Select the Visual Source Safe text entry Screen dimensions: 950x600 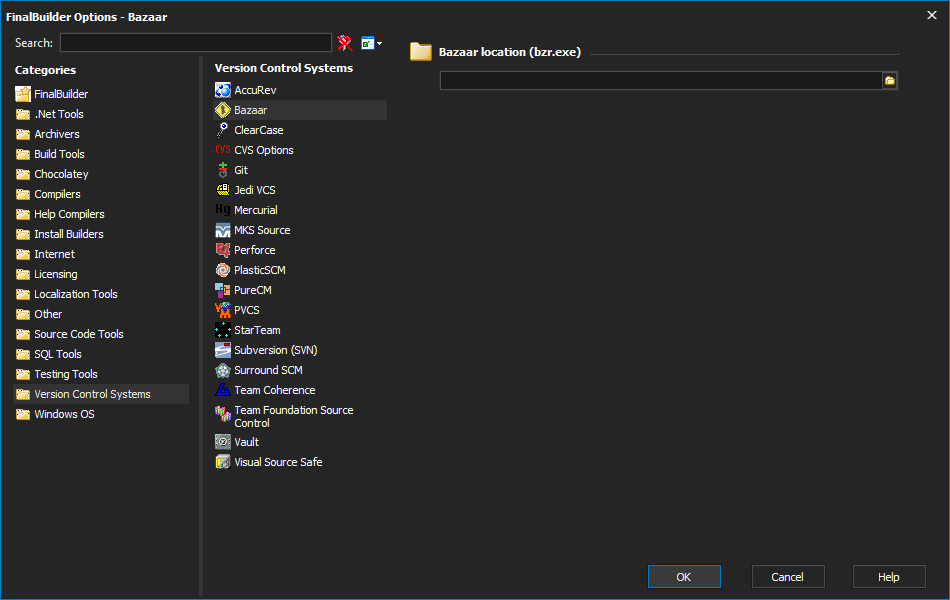tap(278, 462)
